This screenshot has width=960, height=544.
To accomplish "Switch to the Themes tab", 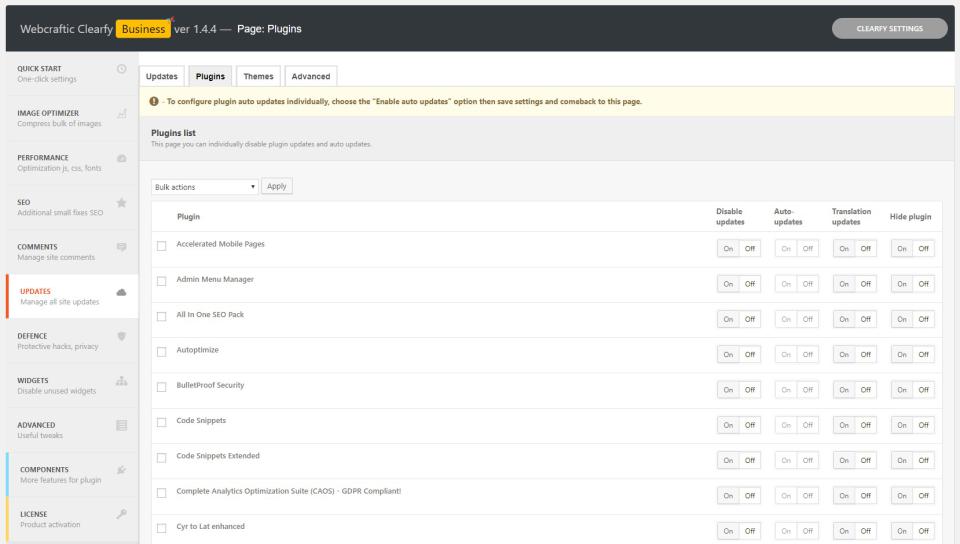I will (x=258, y=76).
